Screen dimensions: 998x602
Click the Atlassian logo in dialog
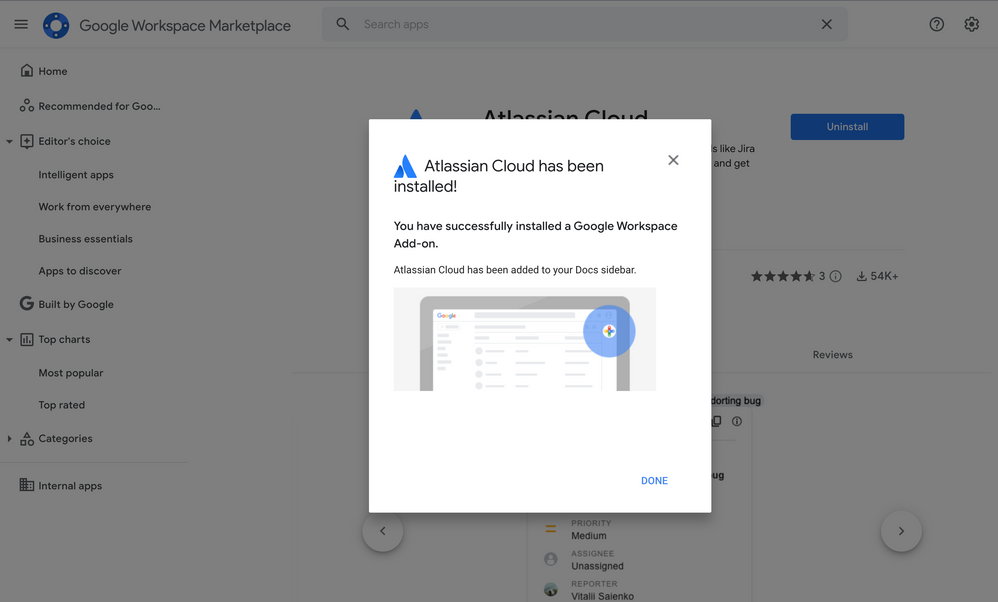[405, 166]
